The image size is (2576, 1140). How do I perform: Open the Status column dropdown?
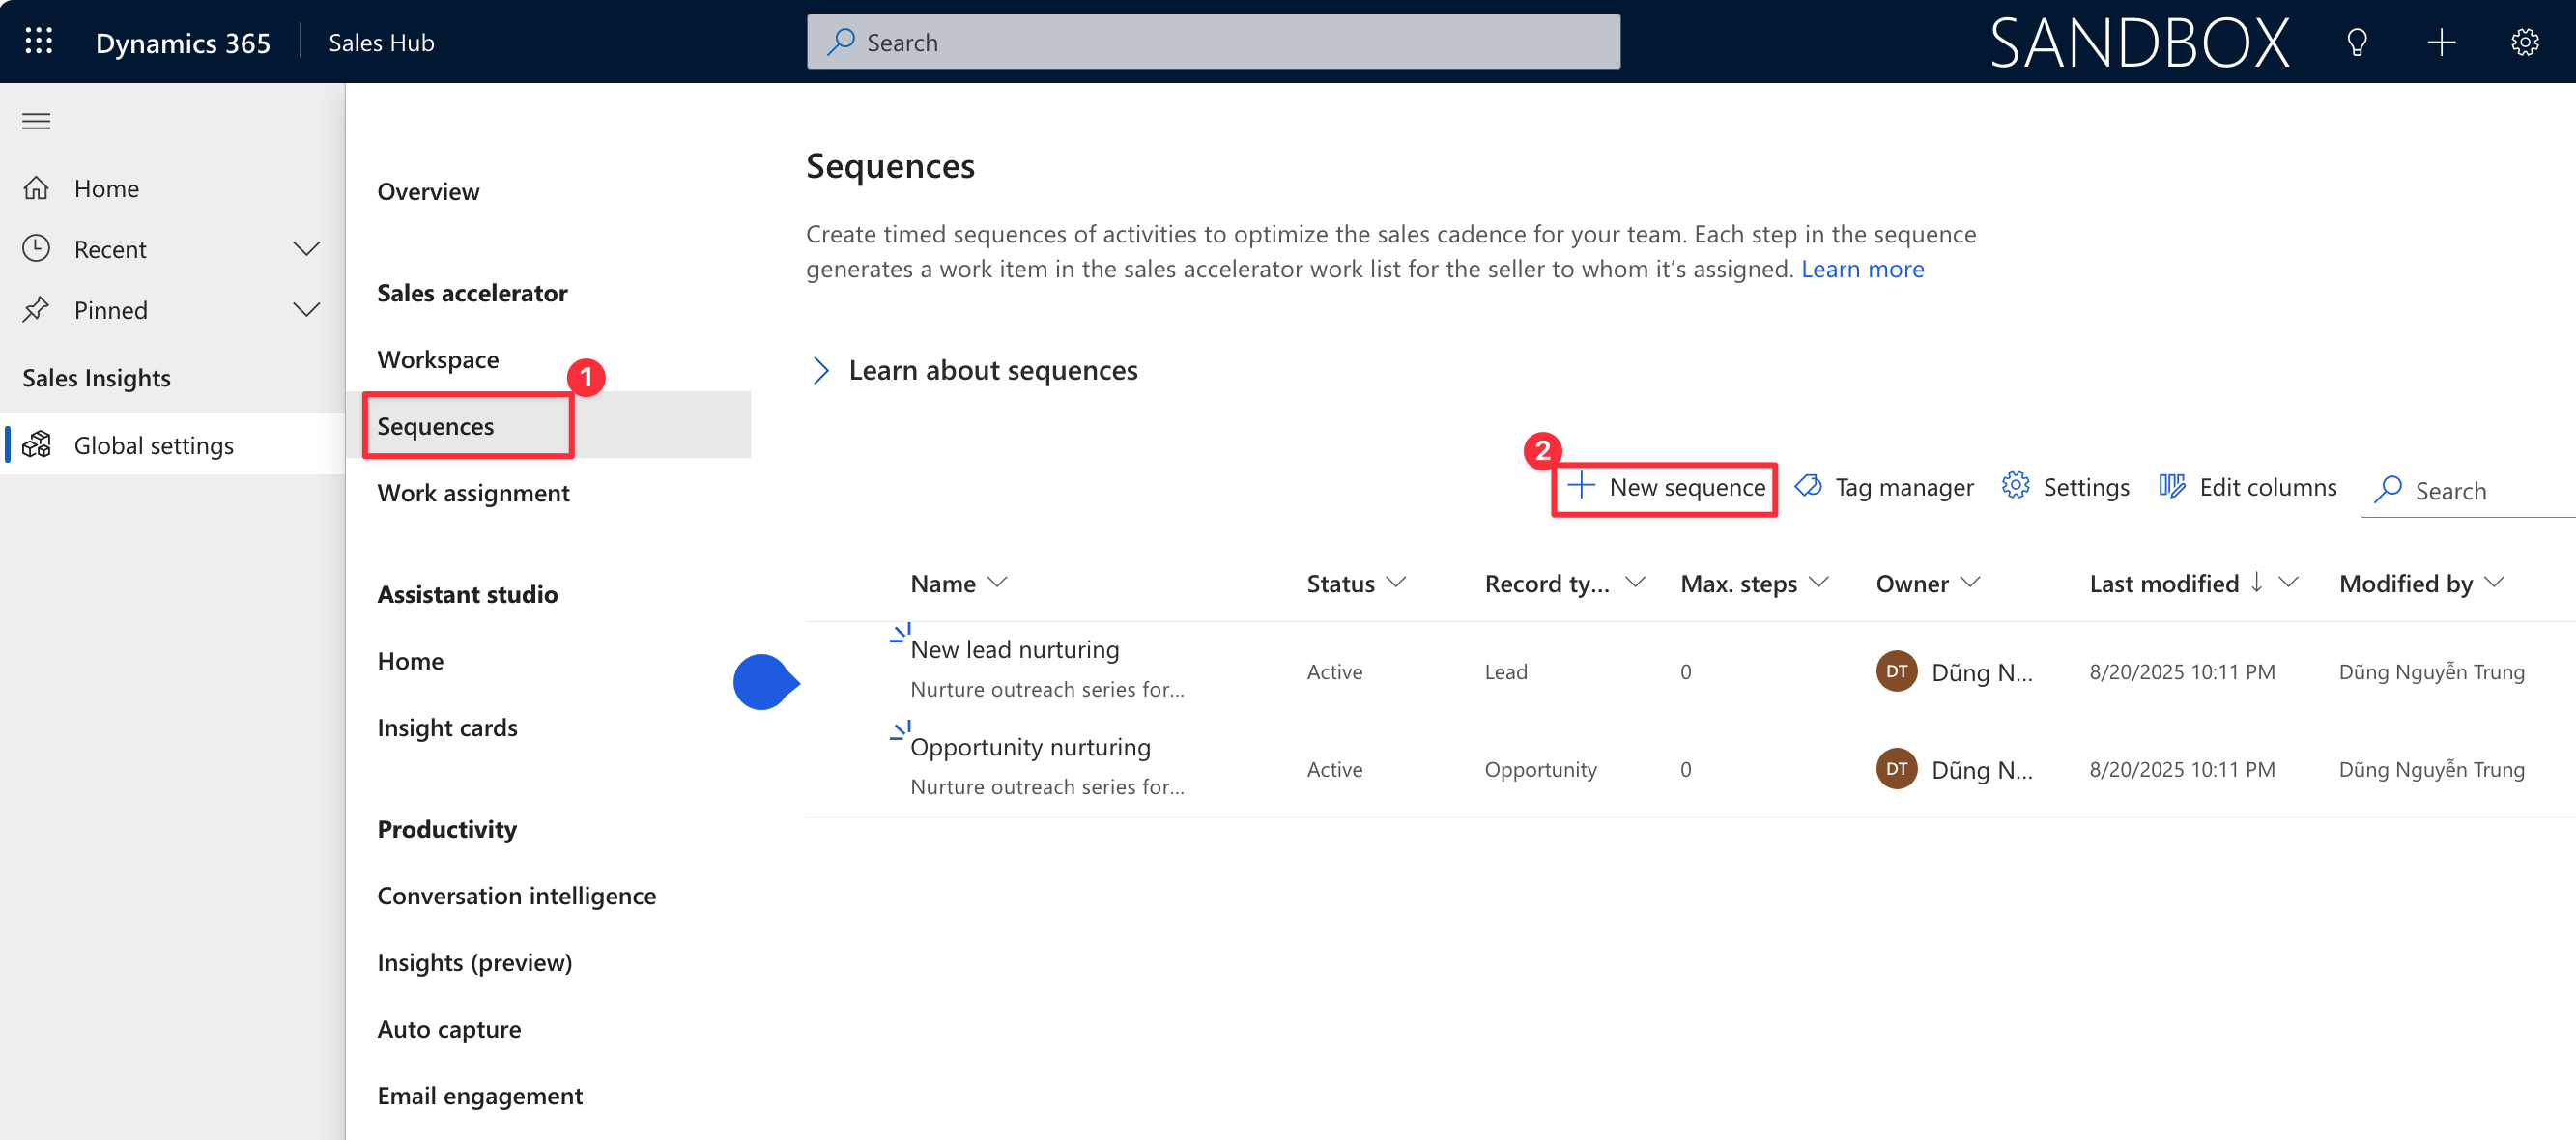point(1397,583)
